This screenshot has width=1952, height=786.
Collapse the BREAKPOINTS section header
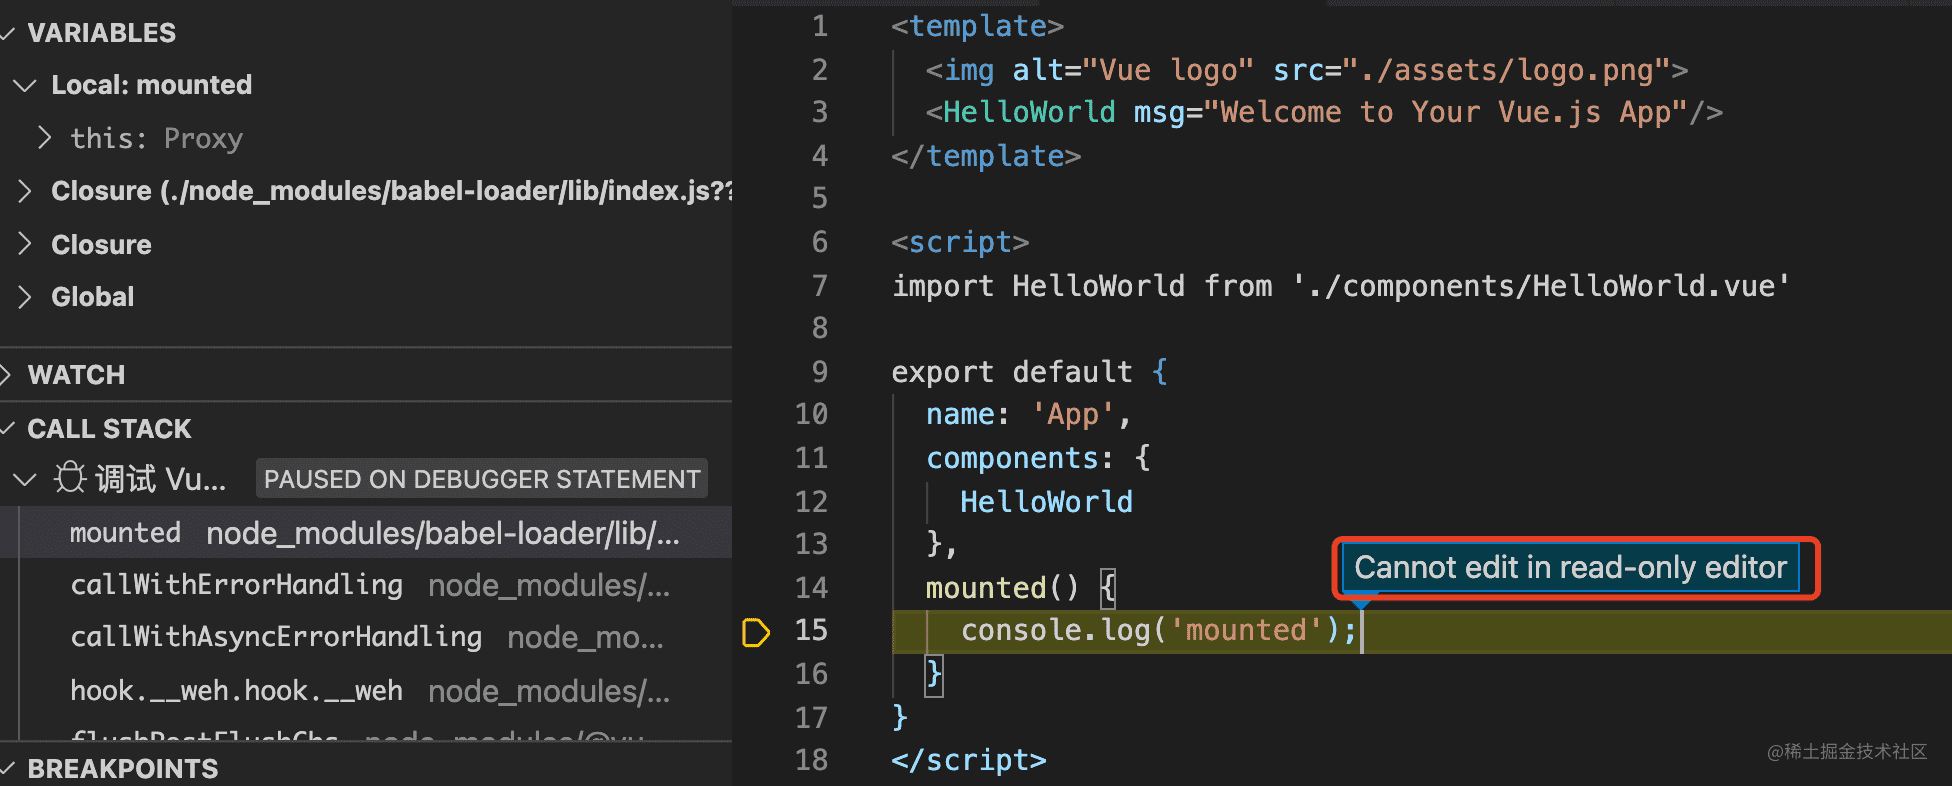click(x=122, y=768)
